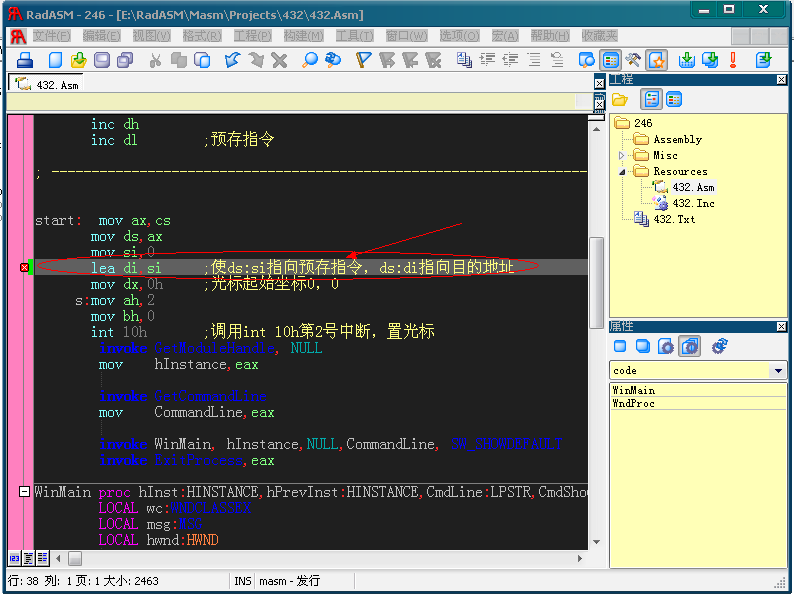Open the 宏(A) menu
Viewport: 794px width, 594px height.
(505, 35)
